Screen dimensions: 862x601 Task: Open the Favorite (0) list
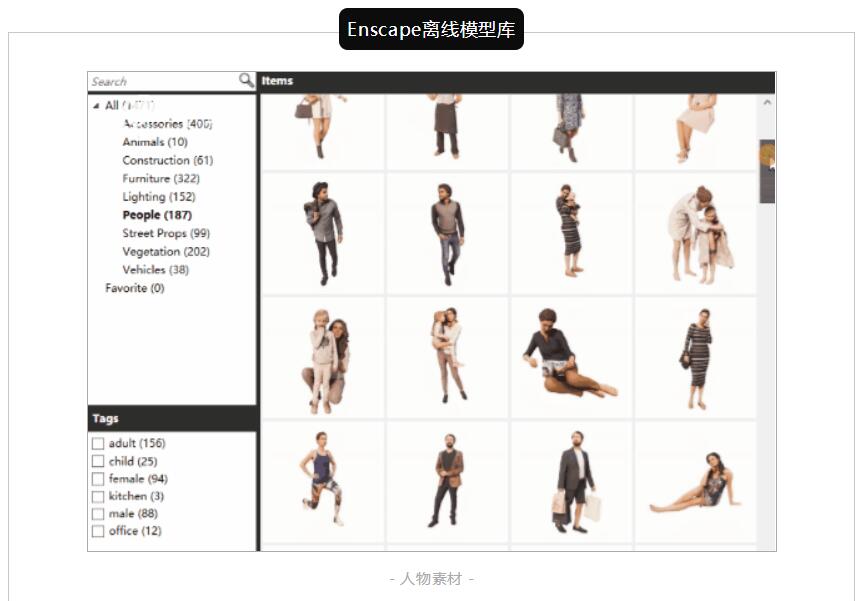tap(135, 288)
